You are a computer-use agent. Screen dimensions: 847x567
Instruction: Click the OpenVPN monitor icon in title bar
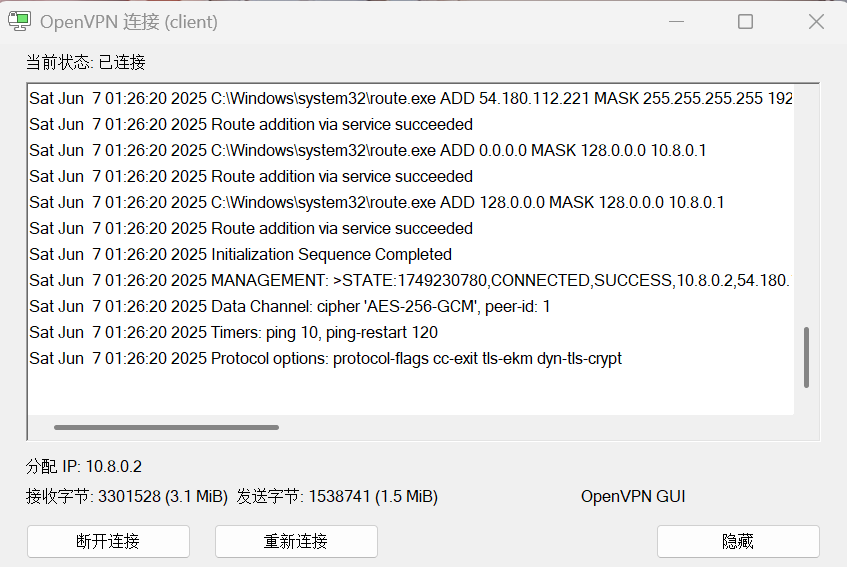(19, 21)
